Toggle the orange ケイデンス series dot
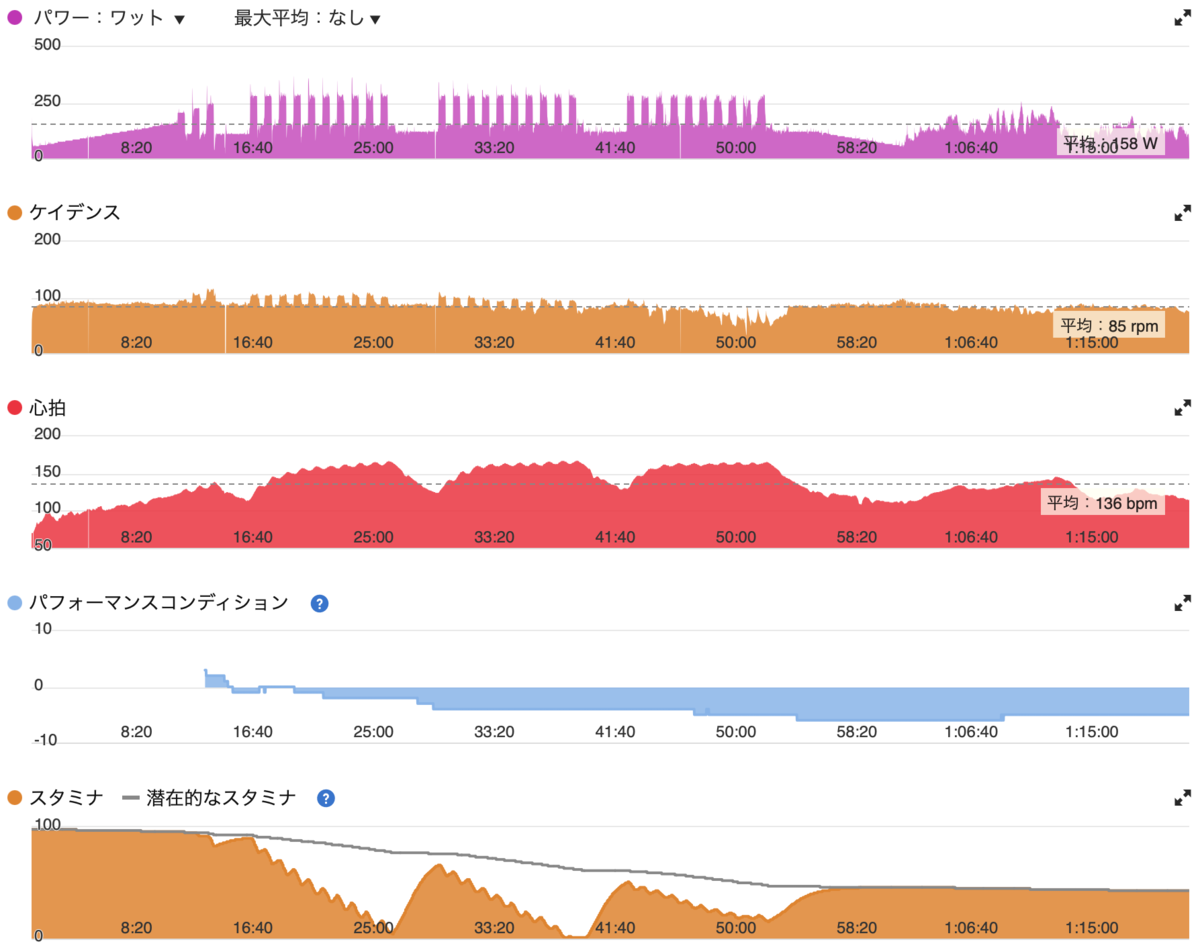The width and height of the screenshot is (1200, 950). 15,213
